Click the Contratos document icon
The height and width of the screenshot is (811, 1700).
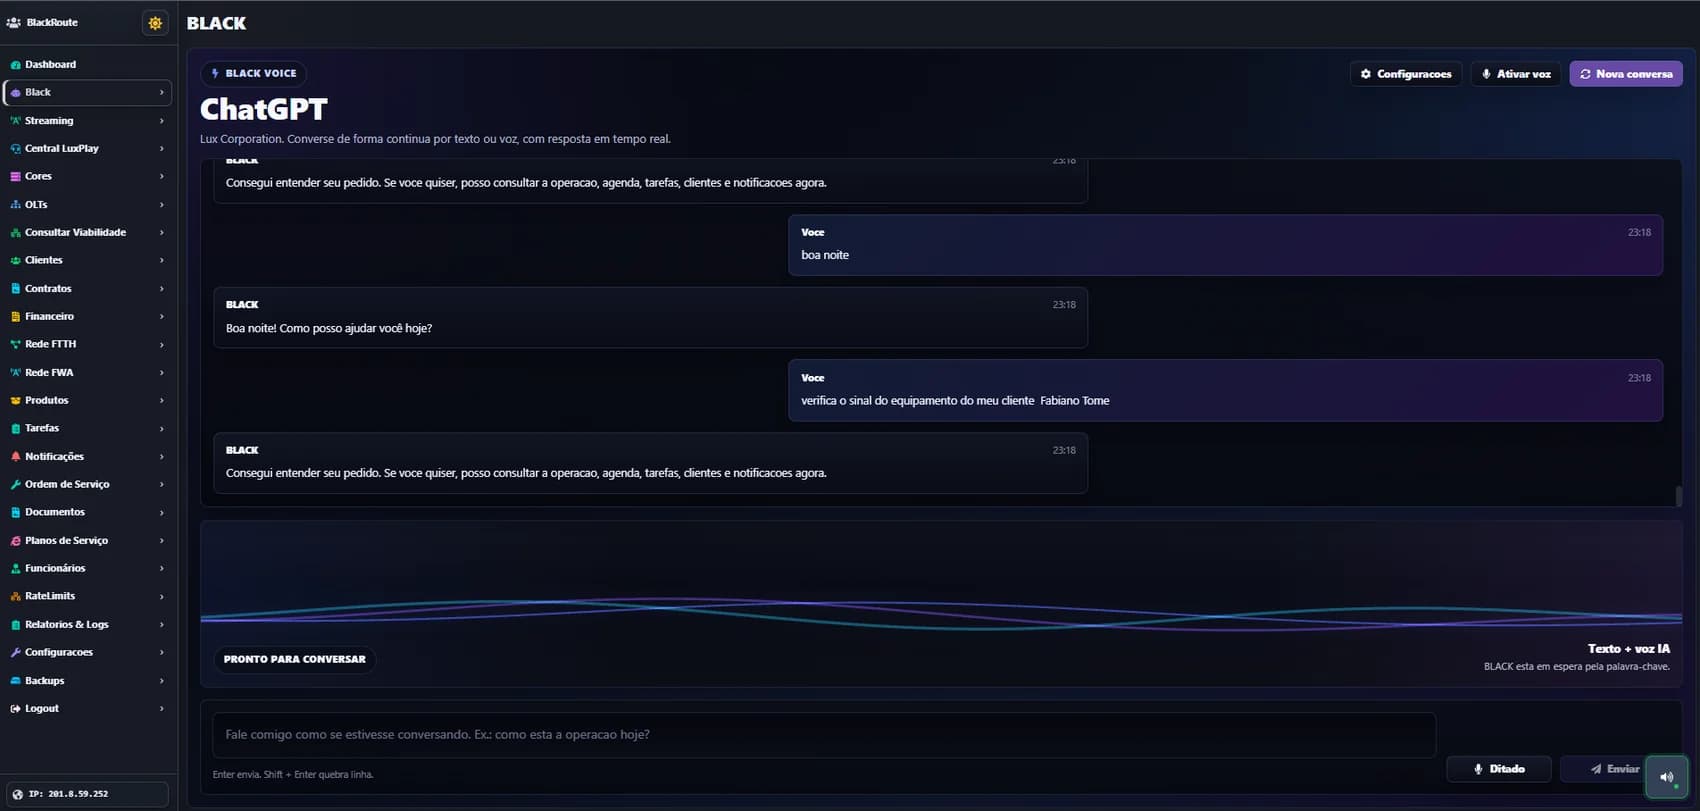[x=15, y=289]
